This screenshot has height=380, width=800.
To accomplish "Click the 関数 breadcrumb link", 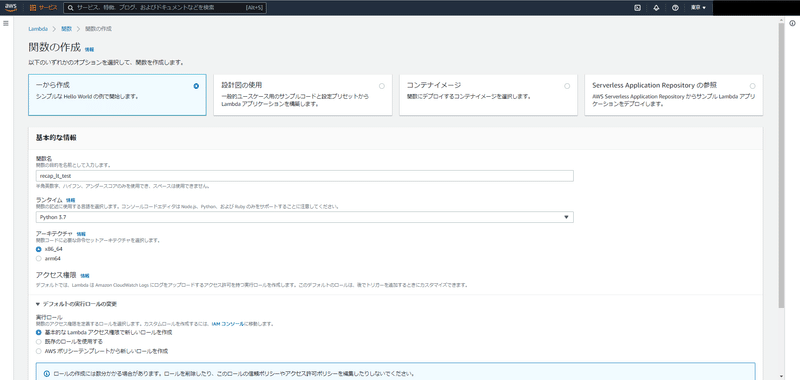I will (x=67, y=29).
